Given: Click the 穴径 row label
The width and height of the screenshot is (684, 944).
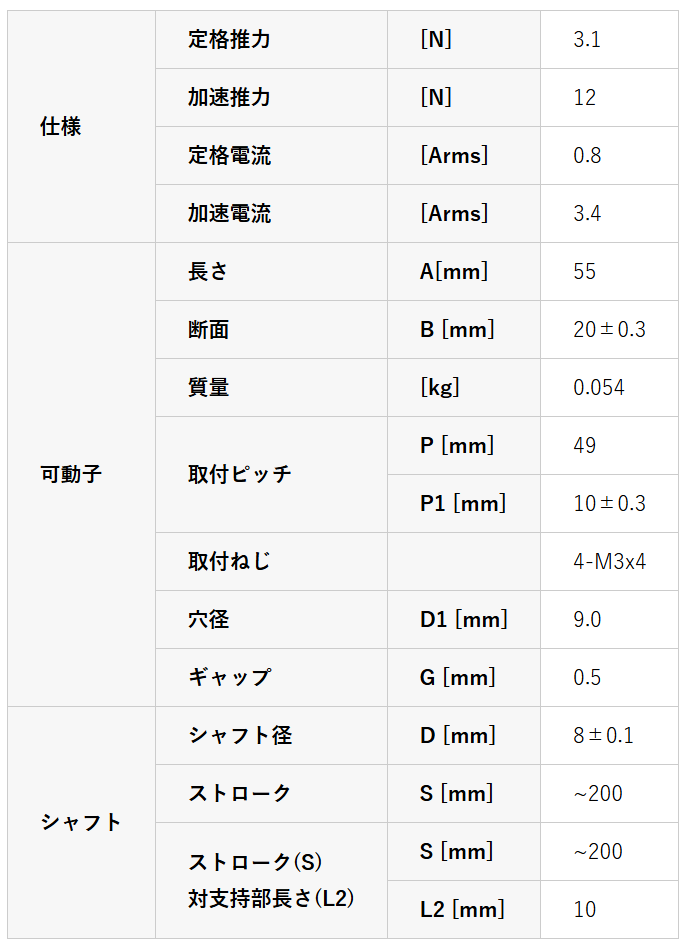Looking at the screenshot, I should (x=208, y=620).
